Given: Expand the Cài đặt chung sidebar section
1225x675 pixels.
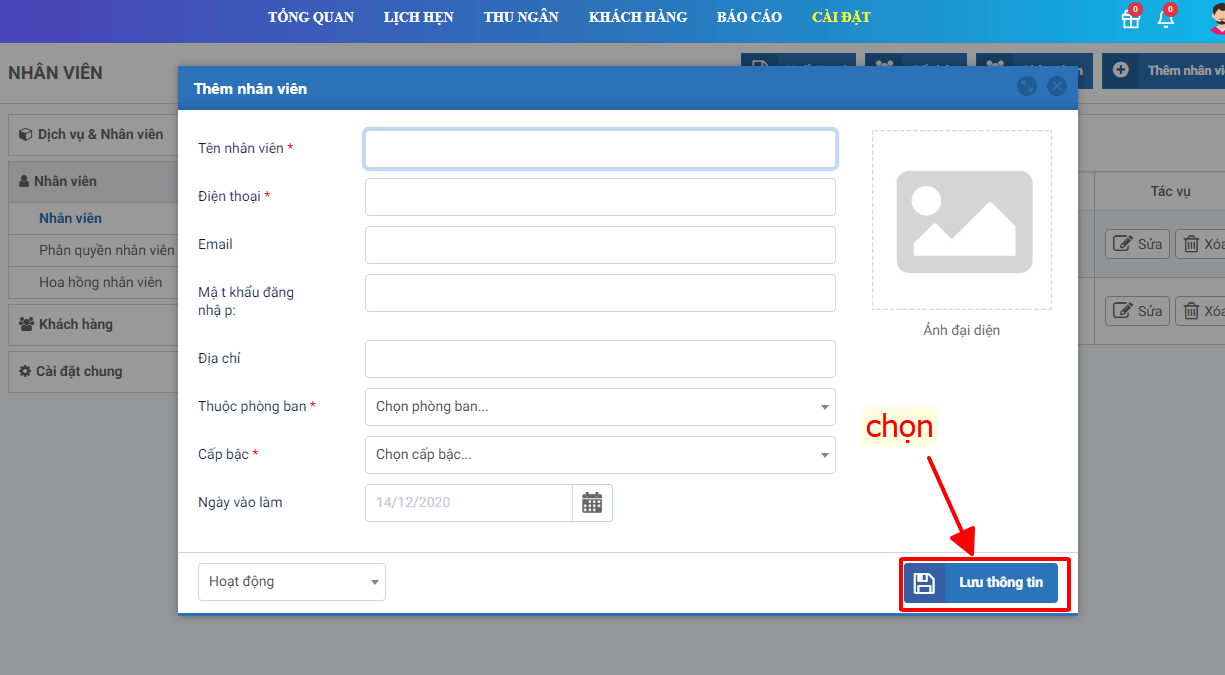Looking at the screenshot, I should coord(78,371).
